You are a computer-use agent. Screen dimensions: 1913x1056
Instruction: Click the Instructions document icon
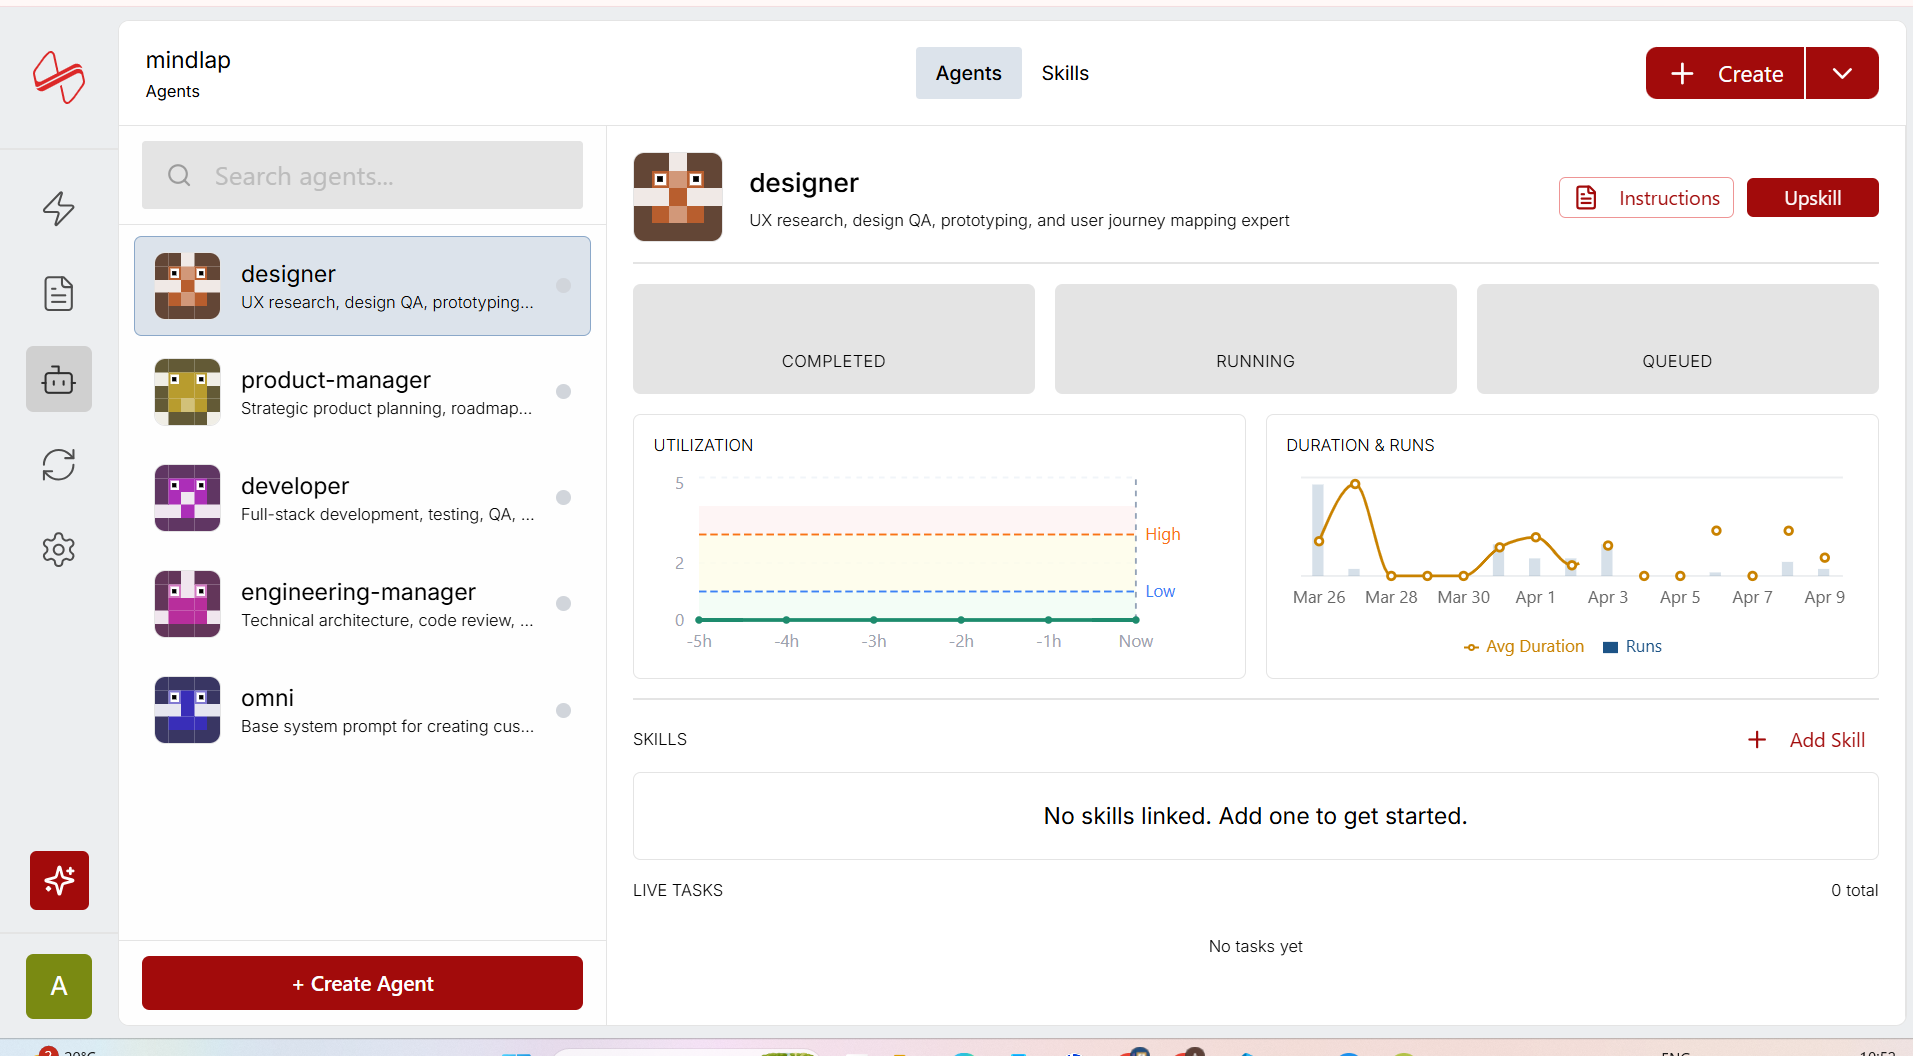1586,198
